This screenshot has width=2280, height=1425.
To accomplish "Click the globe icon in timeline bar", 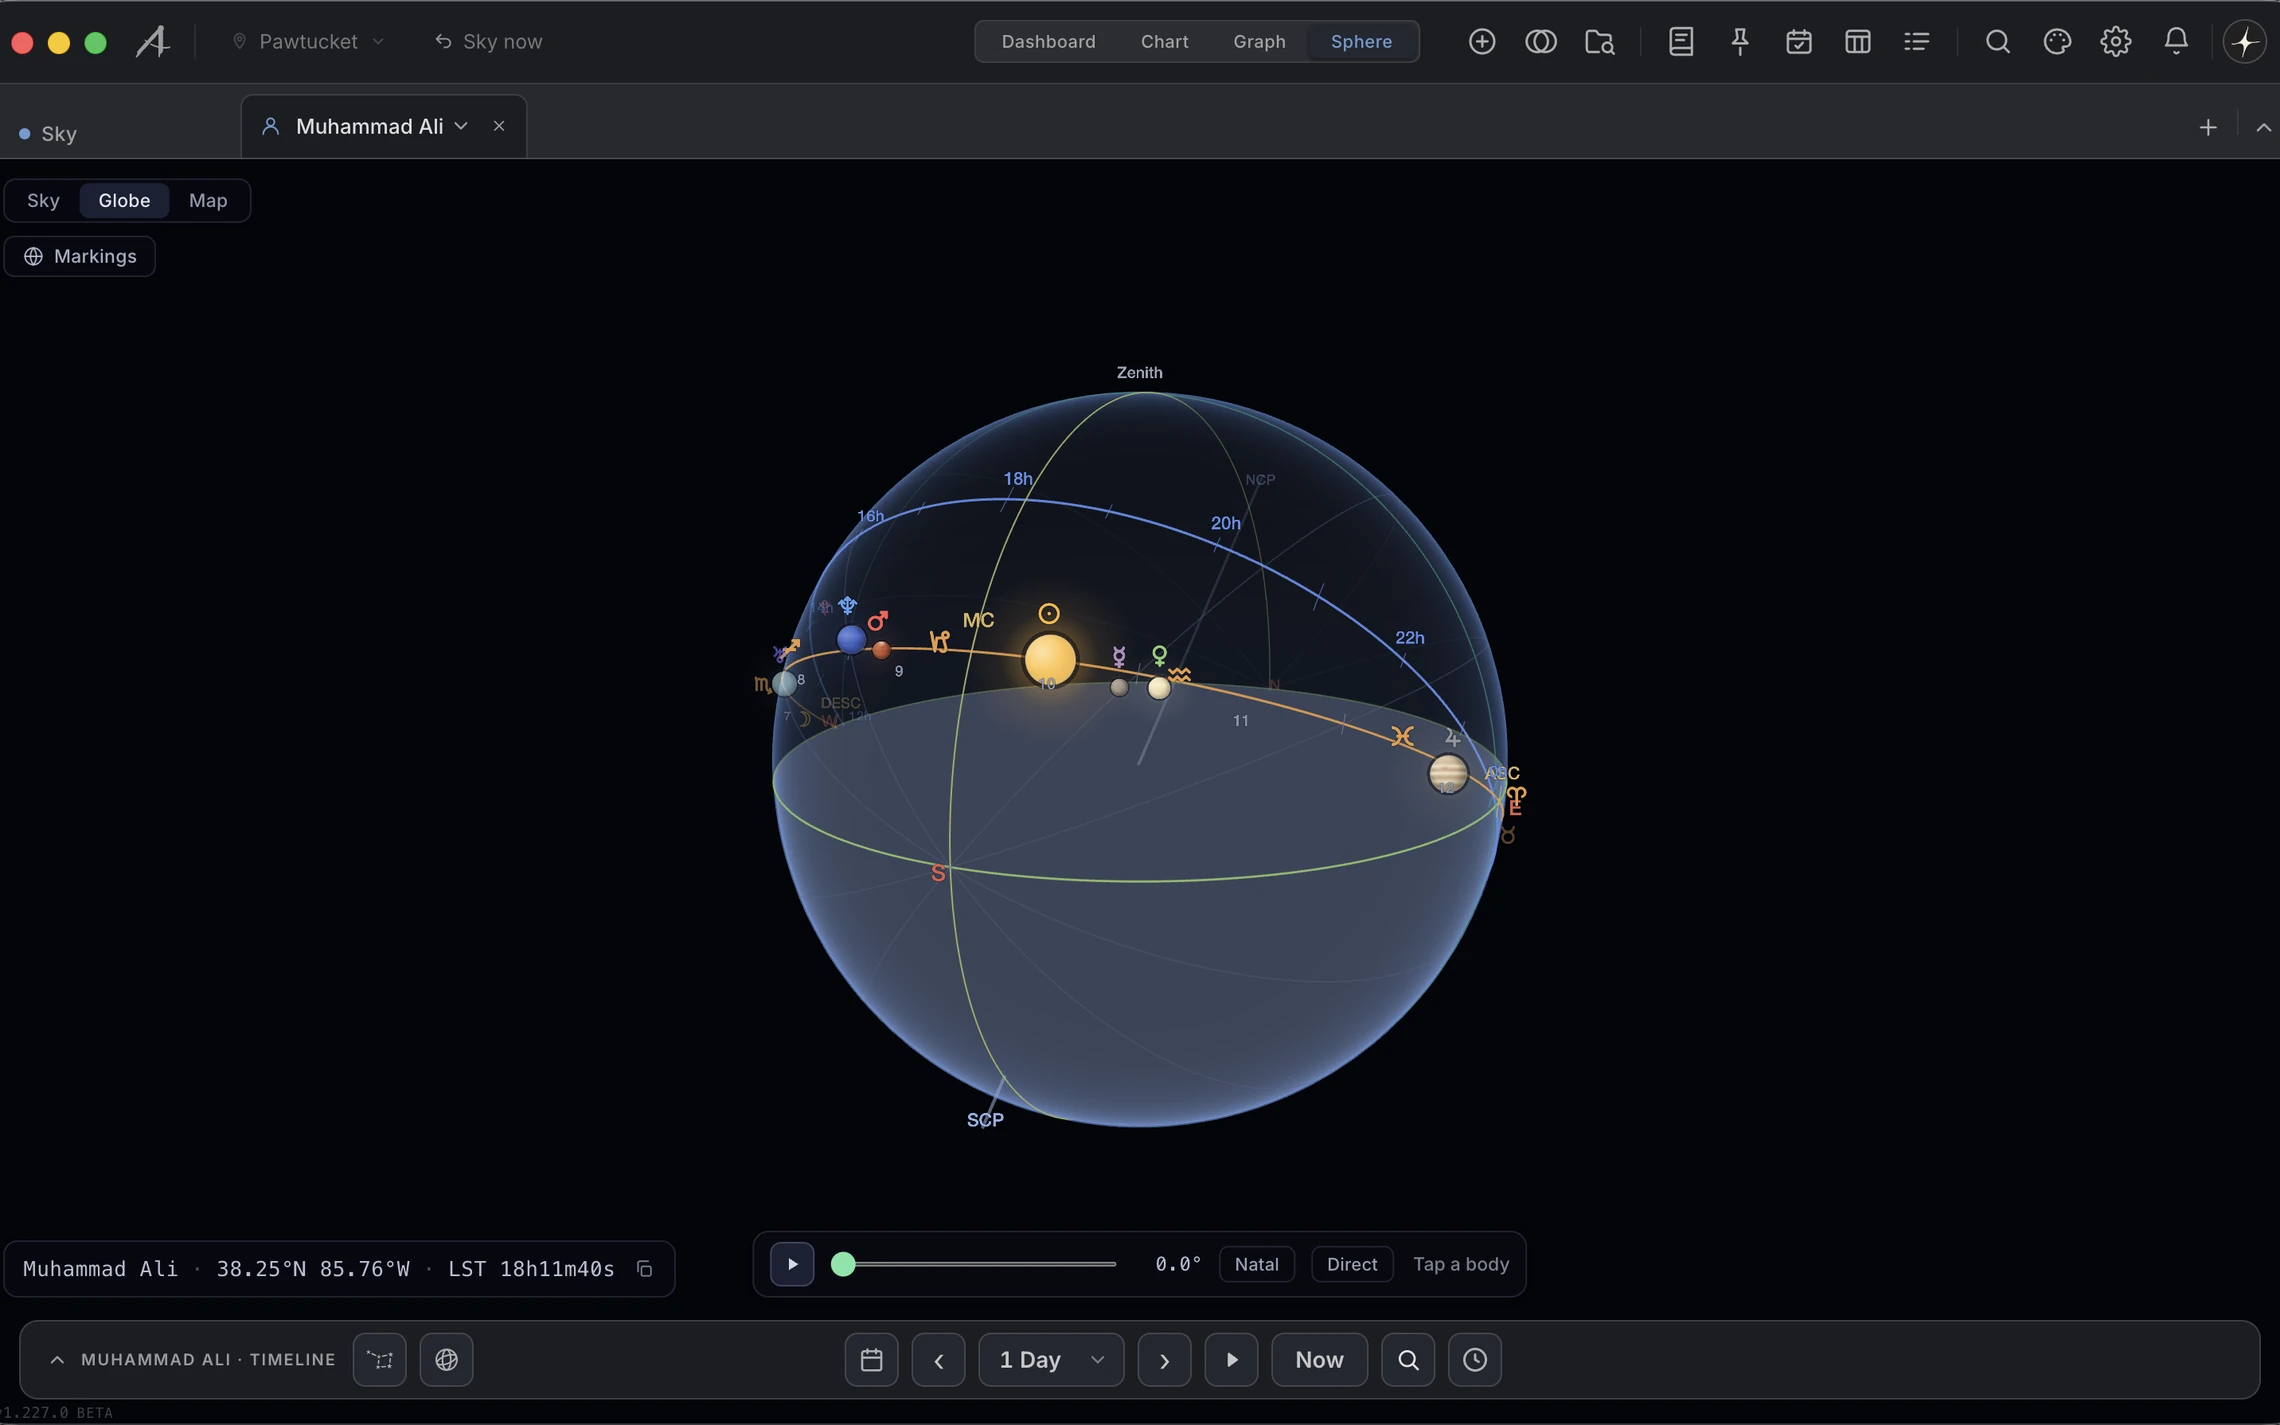I will pyautogui.click(x=446, y=1359).
